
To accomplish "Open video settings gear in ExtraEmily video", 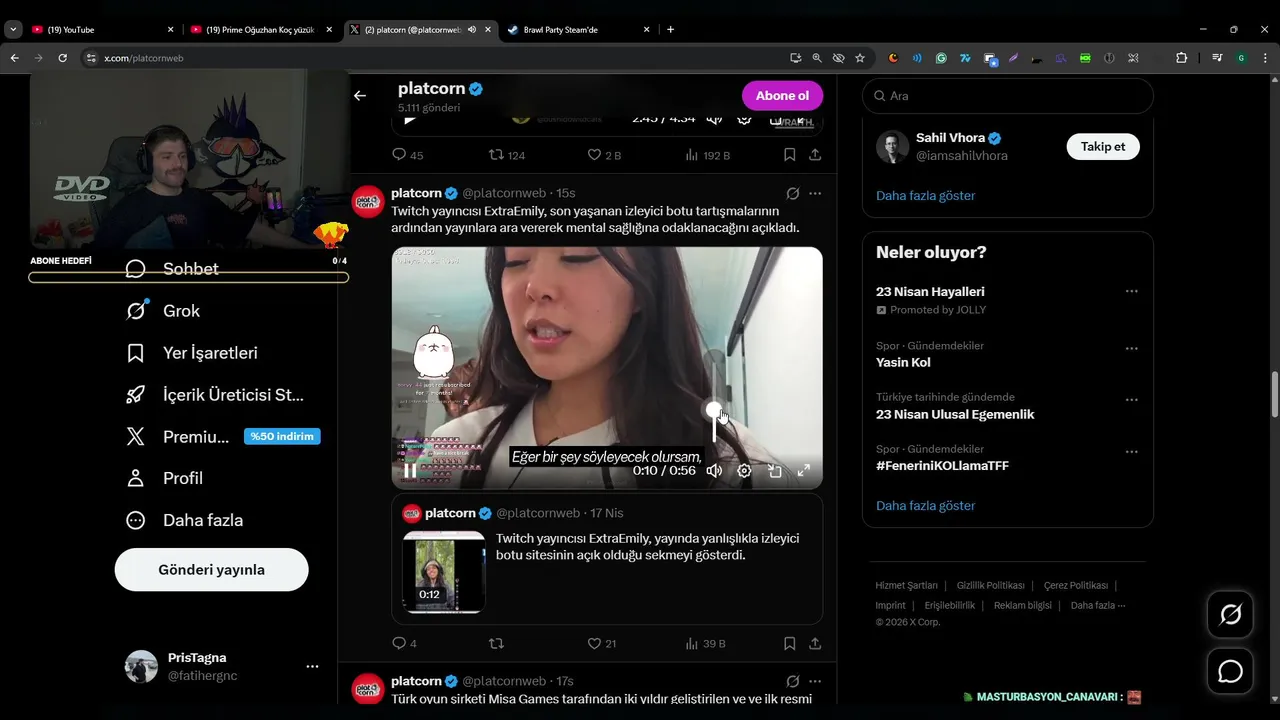I will (x=744, y=471).
